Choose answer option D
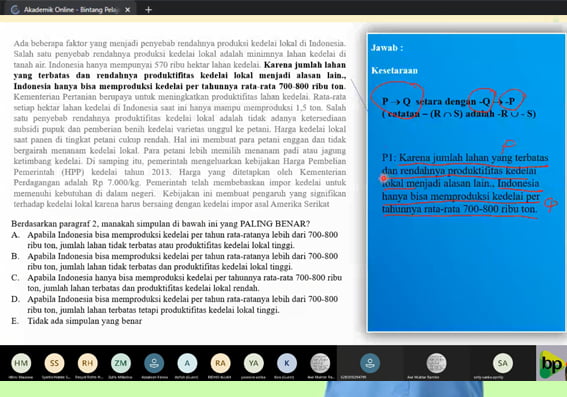 [x=175, y=304]
